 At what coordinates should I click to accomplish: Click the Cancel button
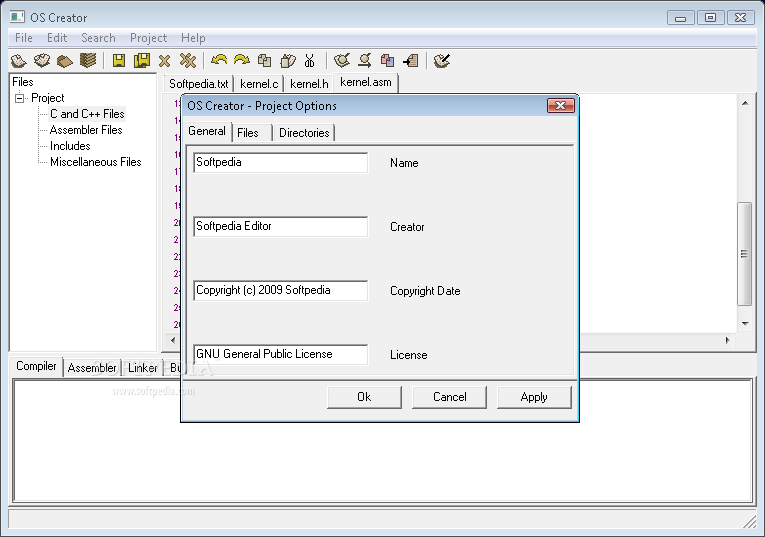pos(449,397)
